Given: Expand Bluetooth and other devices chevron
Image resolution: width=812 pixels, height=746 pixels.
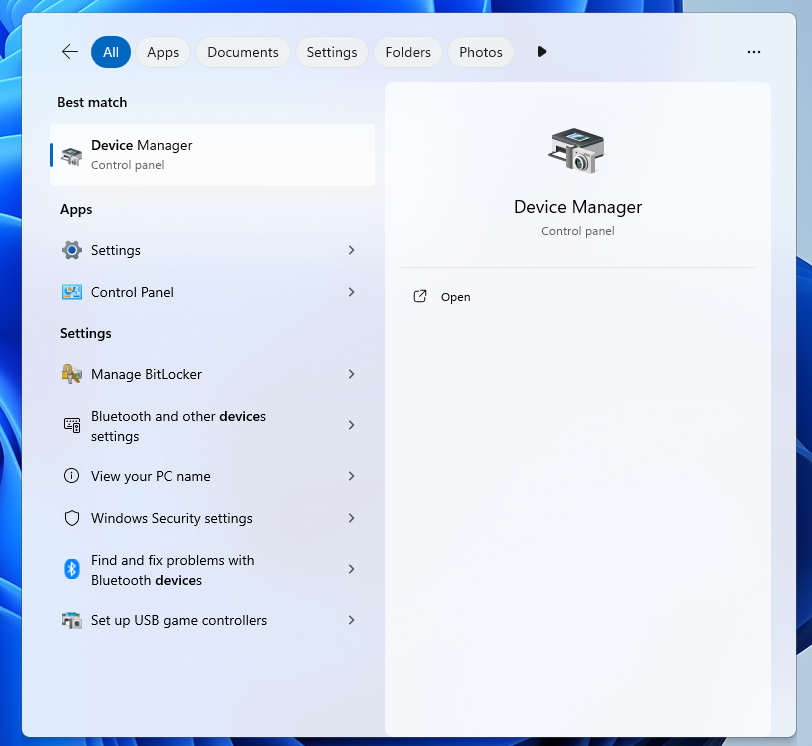Looking at the screenshot, I should pos(352,426).
